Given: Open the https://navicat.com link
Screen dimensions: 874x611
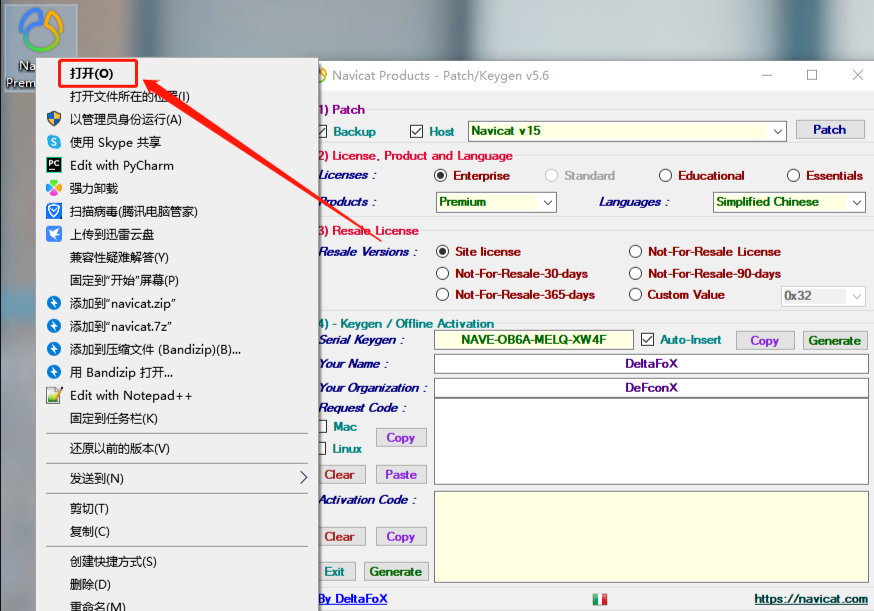Looking at the screenshot, I should [810, 599].
